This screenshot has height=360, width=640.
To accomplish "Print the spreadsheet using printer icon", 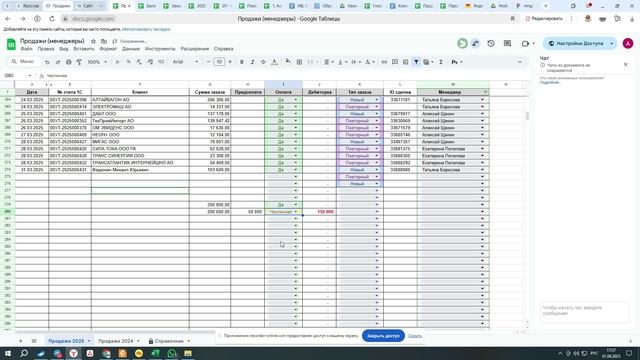I will tap(68, 62).
